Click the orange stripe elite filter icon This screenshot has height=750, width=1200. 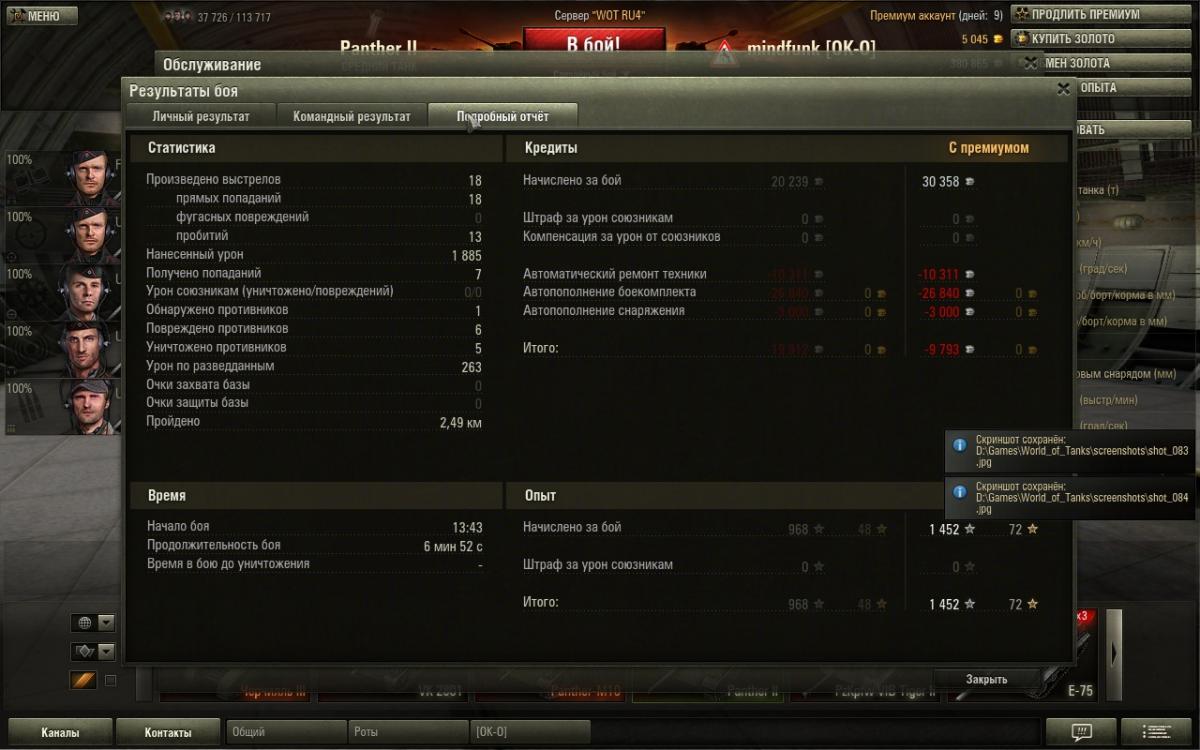pyautogui.click(x=83, y=680)
